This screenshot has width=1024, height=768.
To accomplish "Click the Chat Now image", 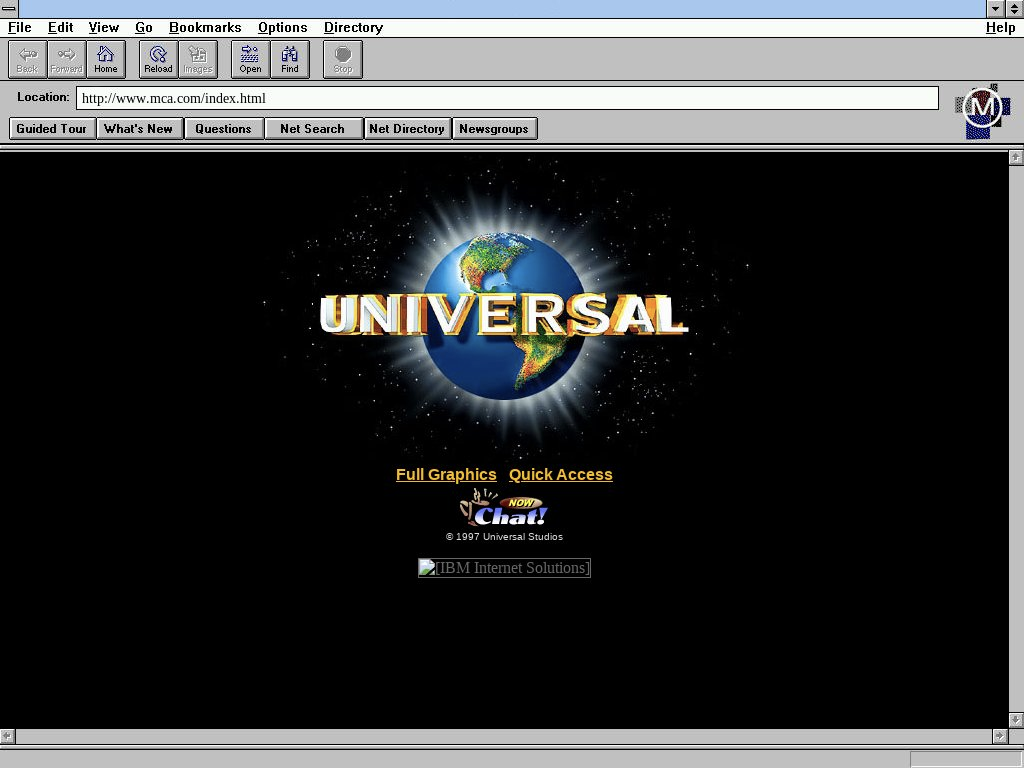I will (x=504, y=509).
